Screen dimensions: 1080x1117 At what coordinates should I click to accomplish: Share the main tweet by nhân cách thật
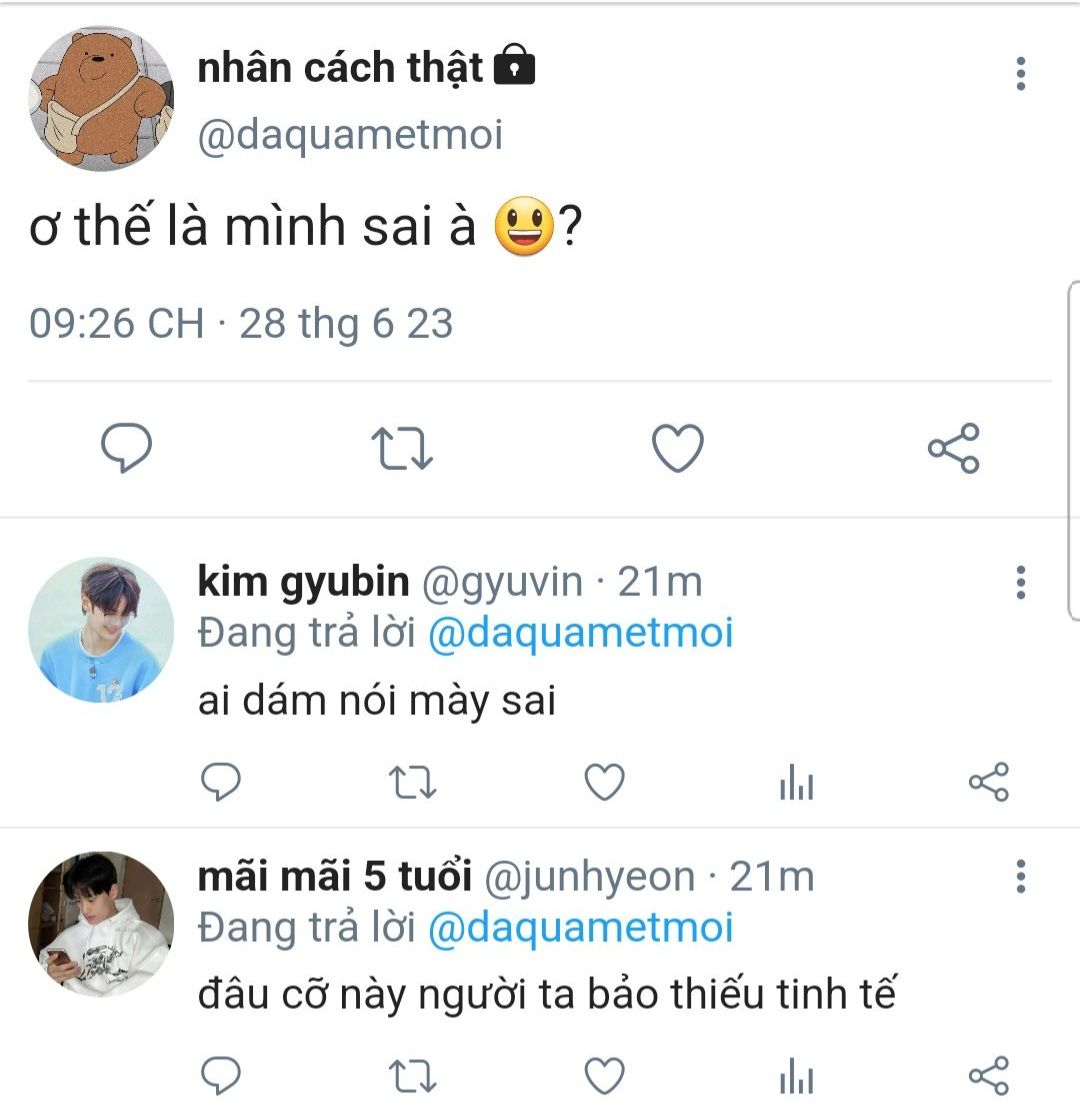coord(954,448)
